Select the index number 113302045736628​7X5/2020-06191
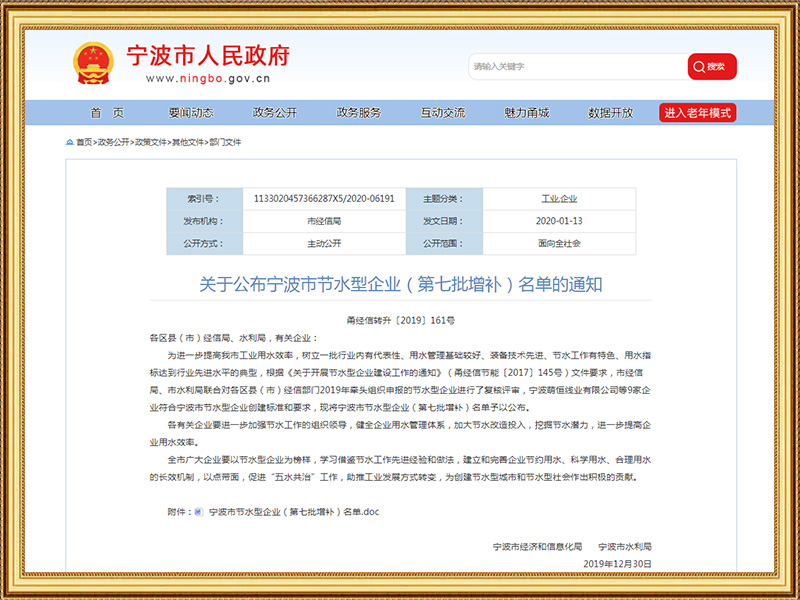This screenshot has height=600, width=800. 324,199
